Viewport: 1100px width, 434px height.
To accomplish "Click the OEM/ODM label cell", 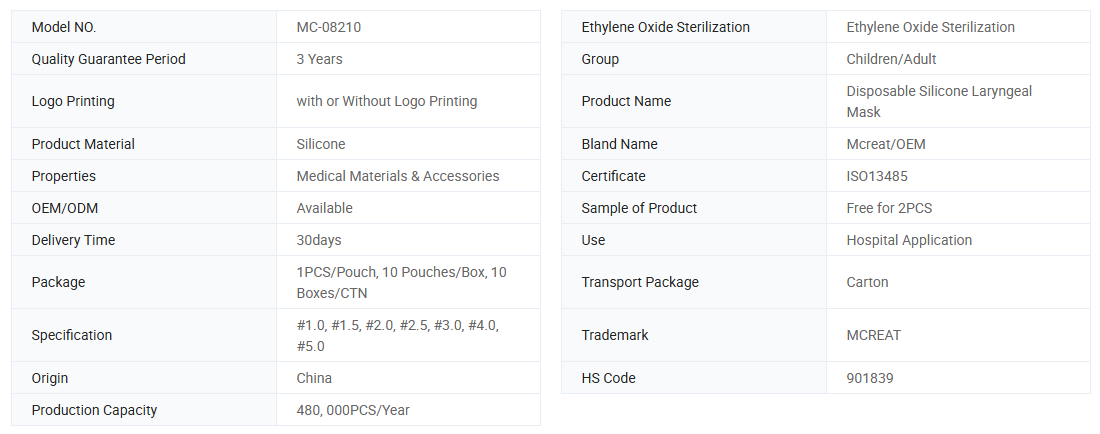I will 65,208.
